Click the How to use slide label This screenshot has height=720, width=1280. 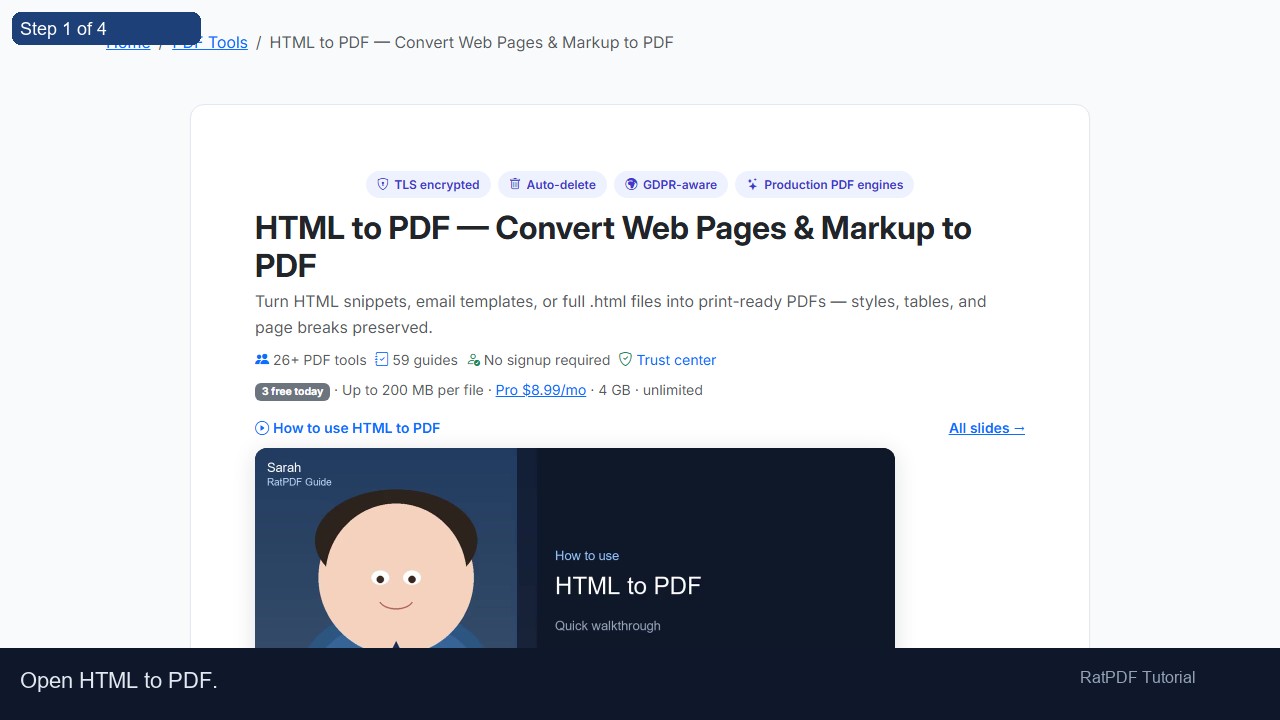(x=587, y=556)
